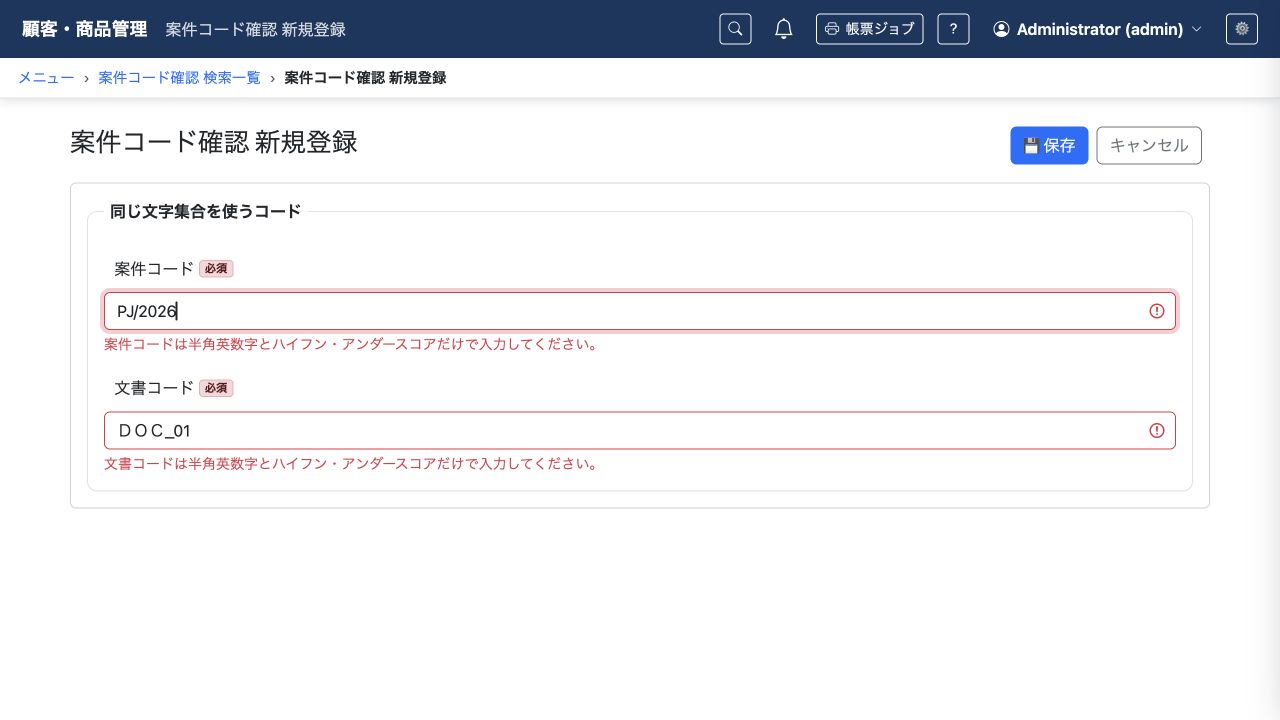
Task: Click the page heading 案件コード確認 新規登録
Action: click(x=214, y=142)
